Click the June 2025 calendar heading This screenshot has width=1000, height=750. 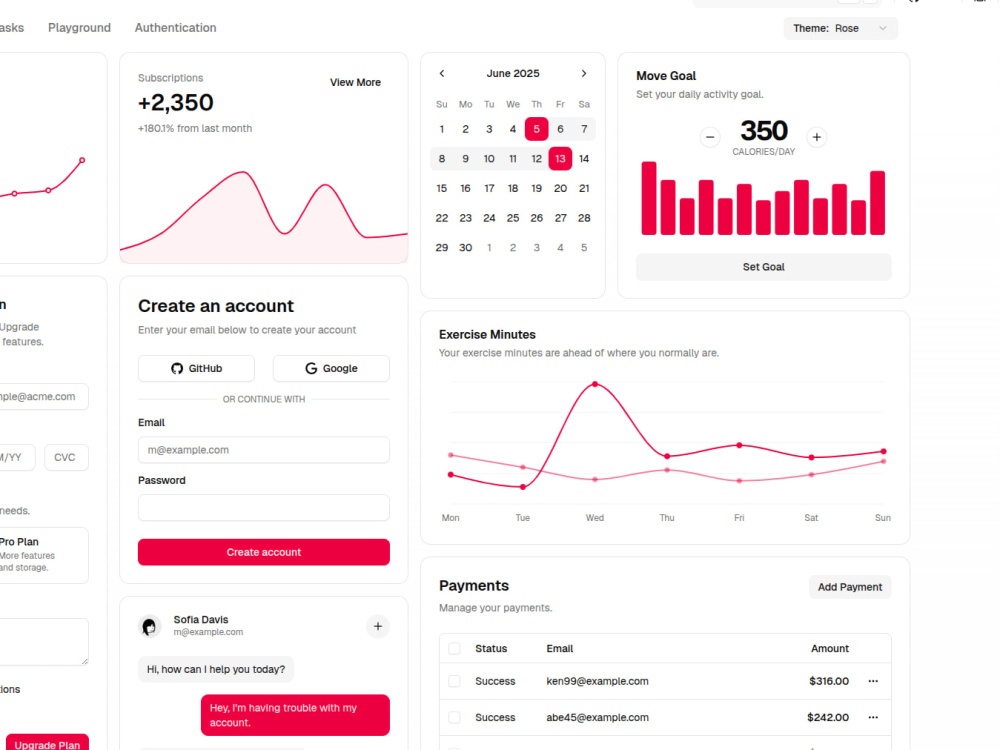(x=513, y=73)
